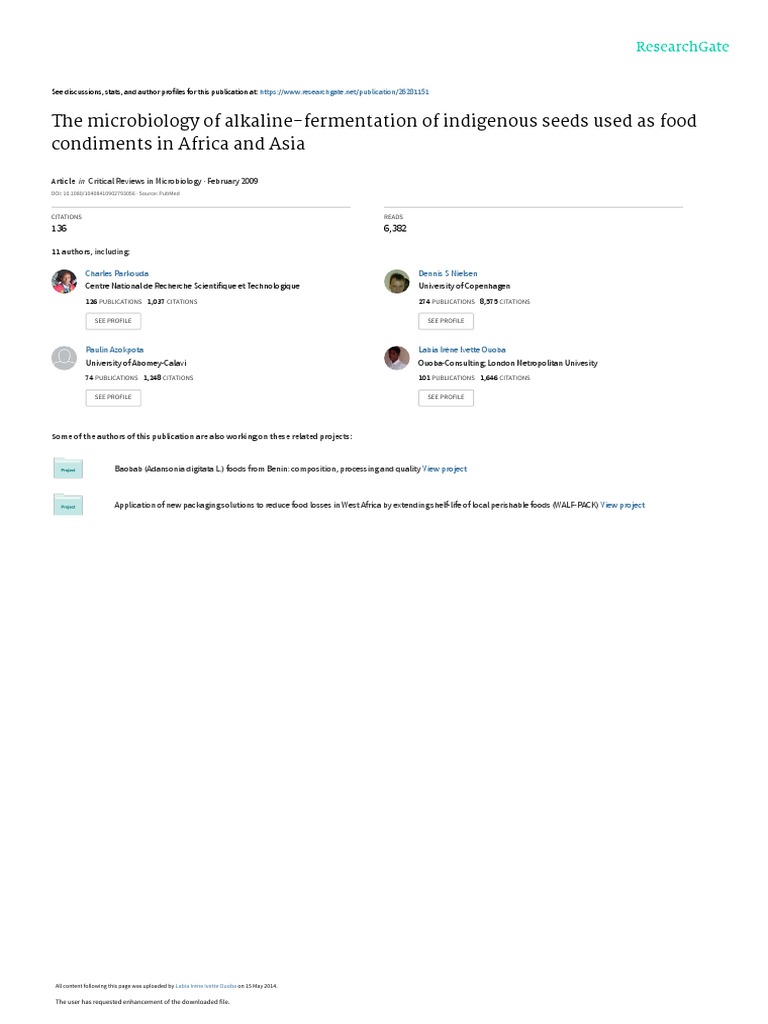Click the article title heading
This screenshot has width=768, height=1024.
pyautogui.click(x=374, y=132)
